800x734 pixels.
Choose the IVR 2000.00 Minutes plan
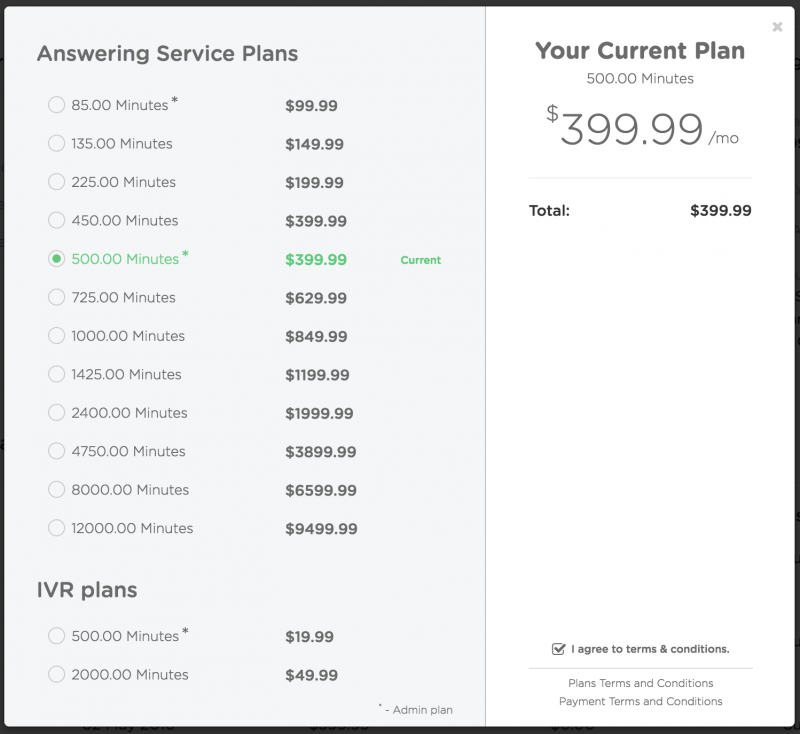pyautogui.click(x=57, y=675)
